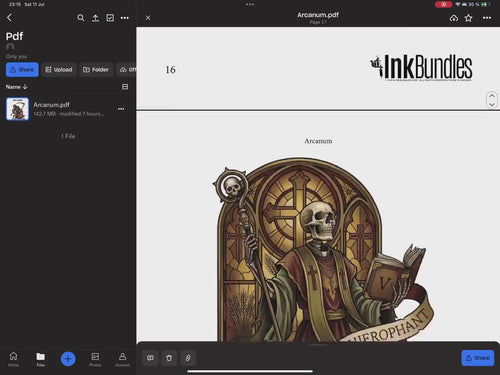Change sort order via Name arrow
Screen dimensions: 500x375
pyautogui.click(x=16, y=87)
